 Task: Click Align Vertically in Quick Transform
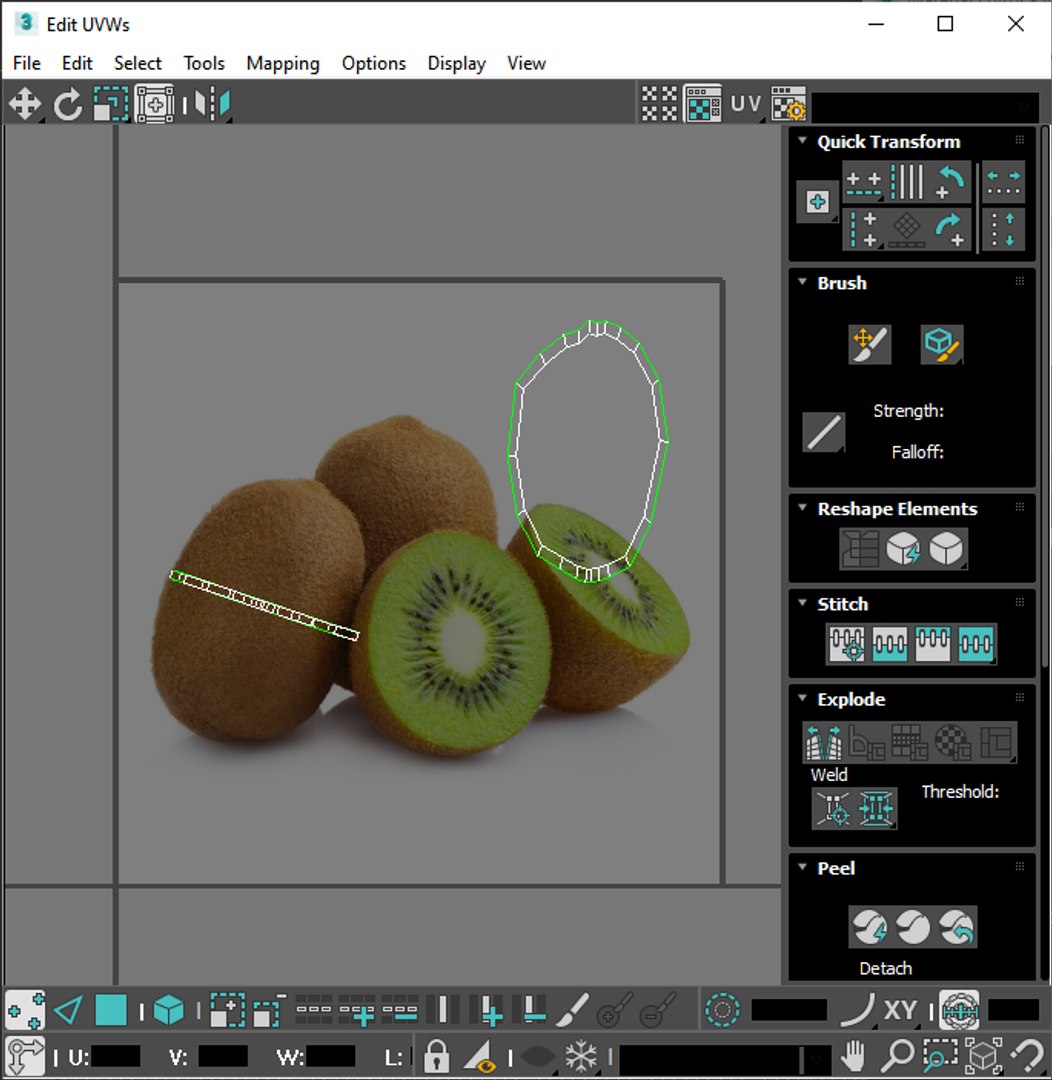point(863,229)
